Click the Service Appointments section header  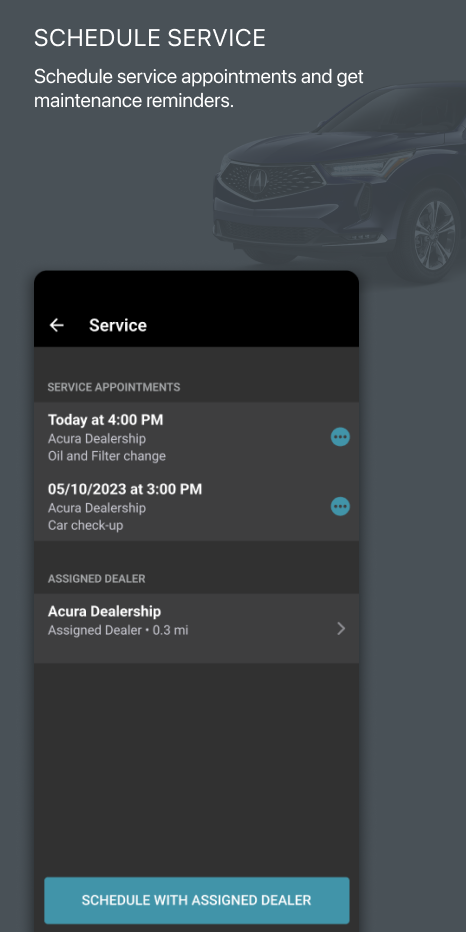tap(114, 387)
